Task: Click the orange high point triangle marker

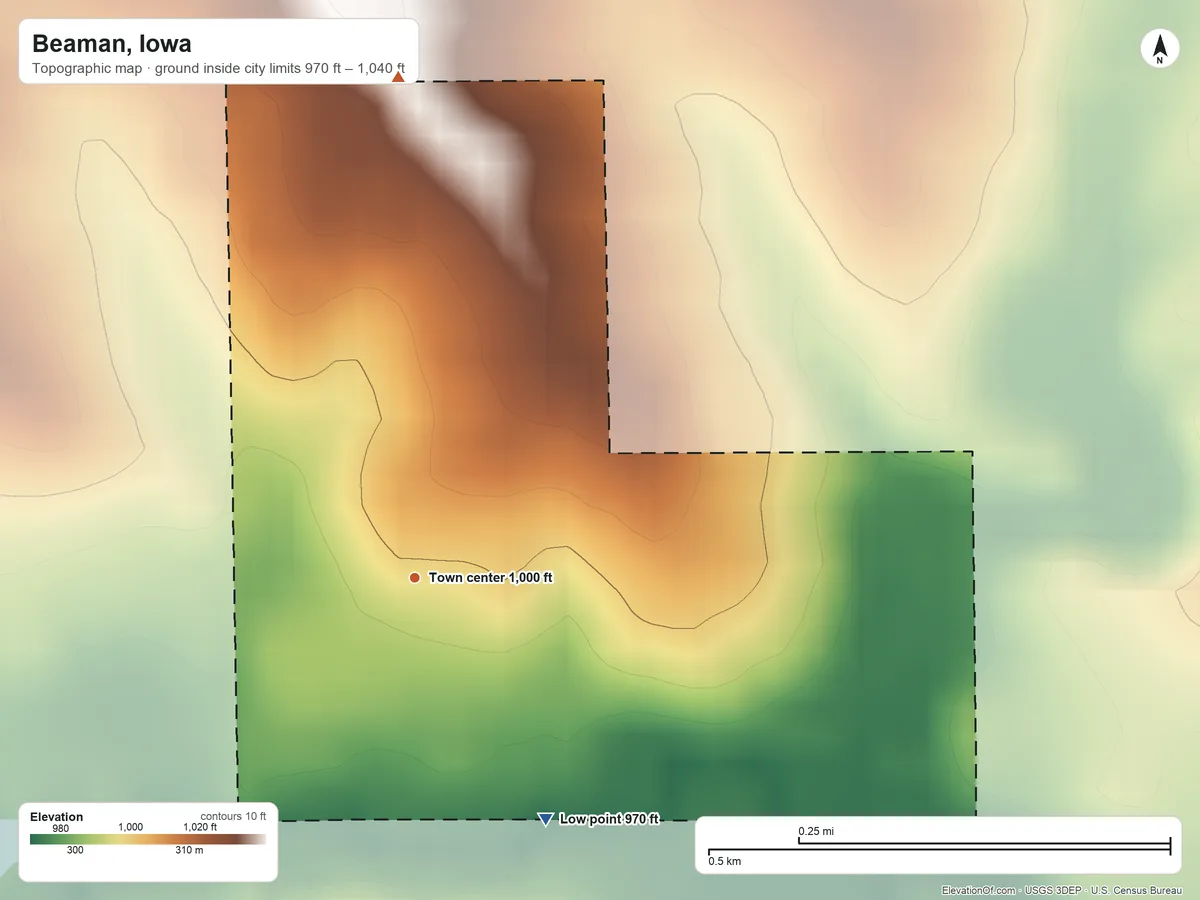Action: click(398, 77)
